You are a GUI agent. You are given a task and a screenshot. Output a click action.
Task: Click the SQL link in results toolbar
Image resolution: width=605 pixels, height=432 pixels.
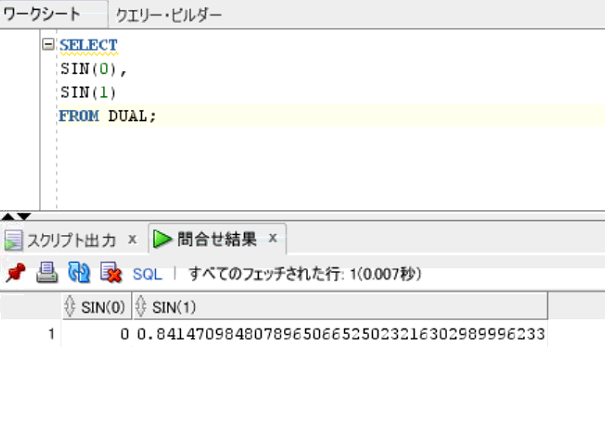(147, 272)
